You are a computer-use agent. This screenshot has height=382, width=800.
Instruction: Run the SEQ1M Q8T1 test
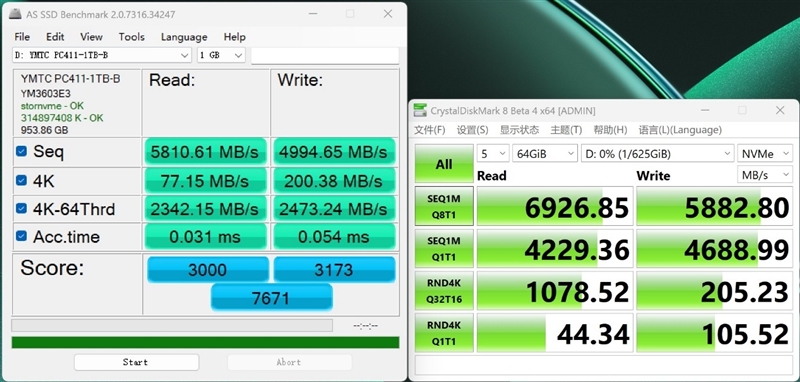pos(444,206)
